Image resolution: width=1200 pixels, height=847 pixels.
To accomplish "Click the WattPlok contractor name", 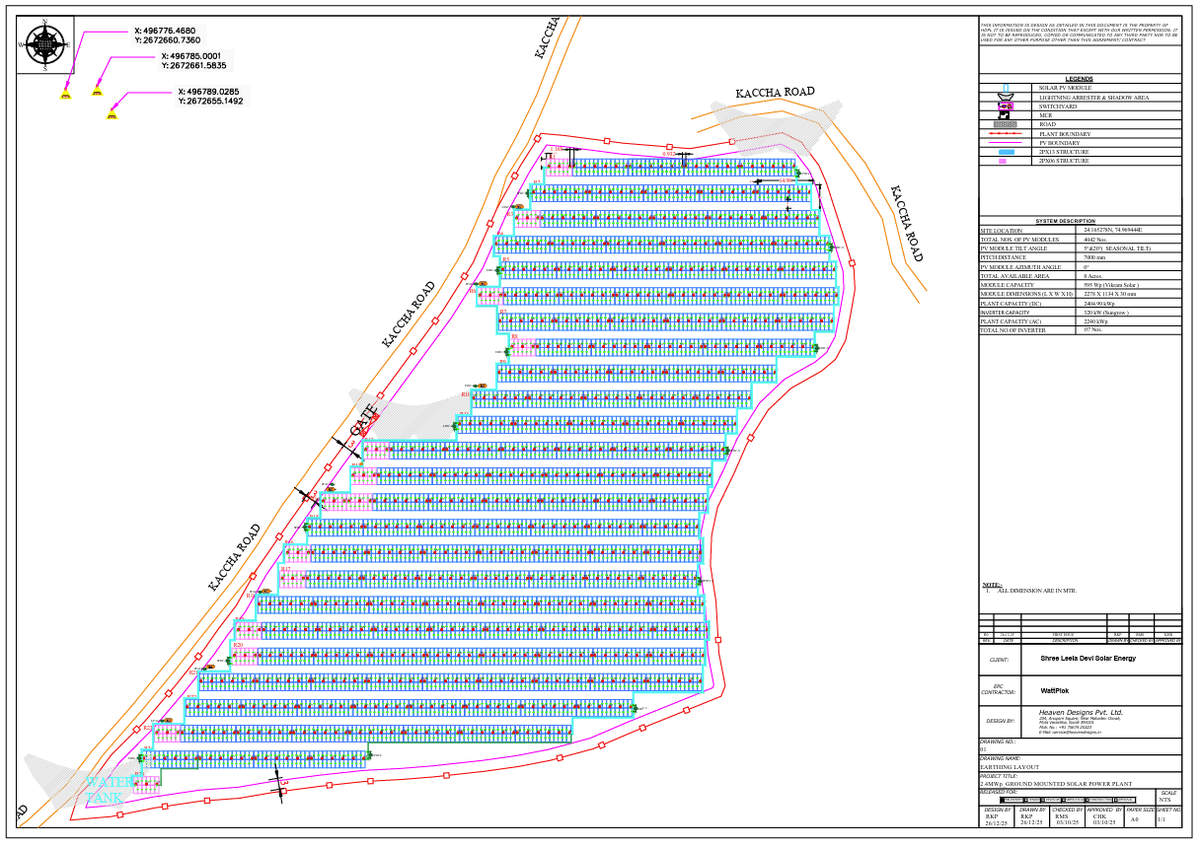I will coord(1054,689).
